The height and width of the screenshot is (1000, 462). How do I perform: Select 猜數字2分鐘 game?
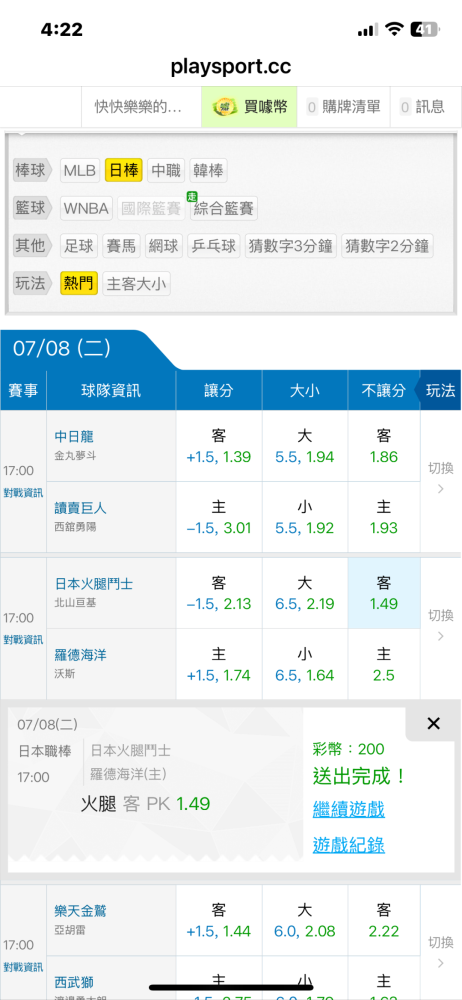[387, 246]
